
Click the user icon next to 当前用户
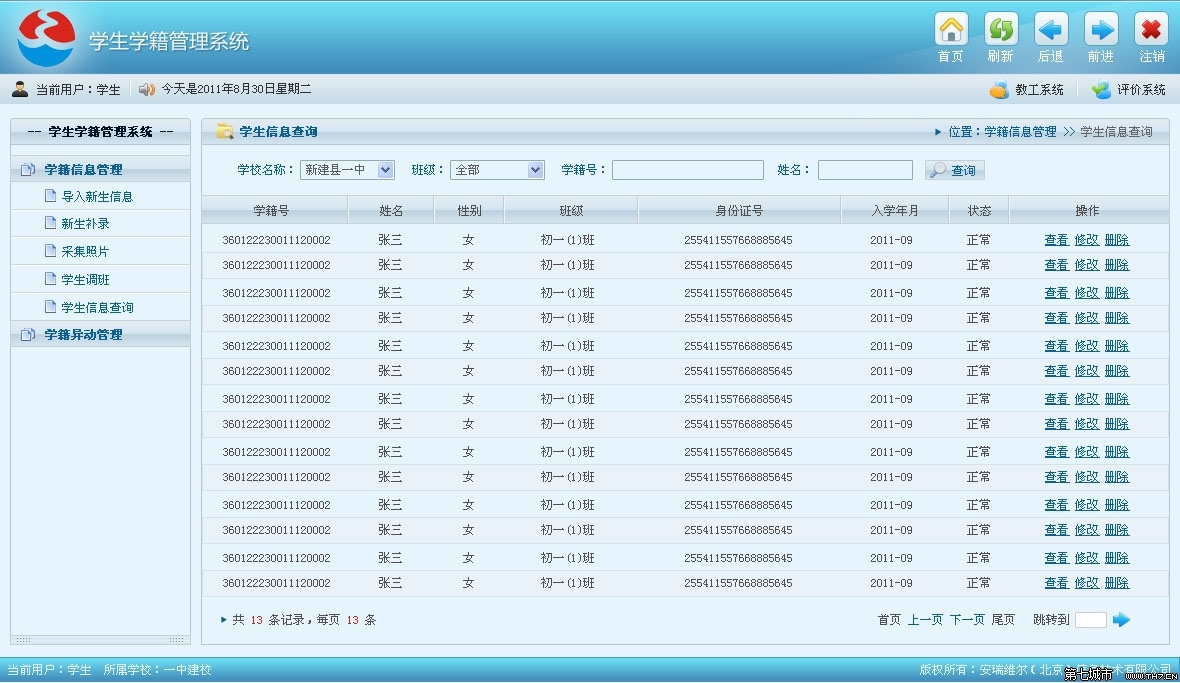pos(19,89)
